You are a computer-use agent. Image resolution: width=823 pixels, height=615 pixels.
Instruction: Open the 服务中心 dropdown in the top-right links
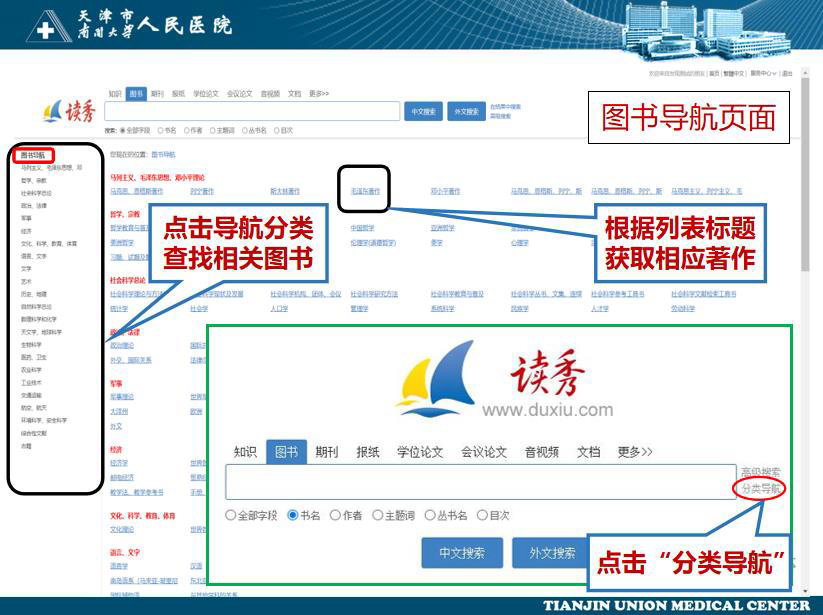[x=763, y=73]
